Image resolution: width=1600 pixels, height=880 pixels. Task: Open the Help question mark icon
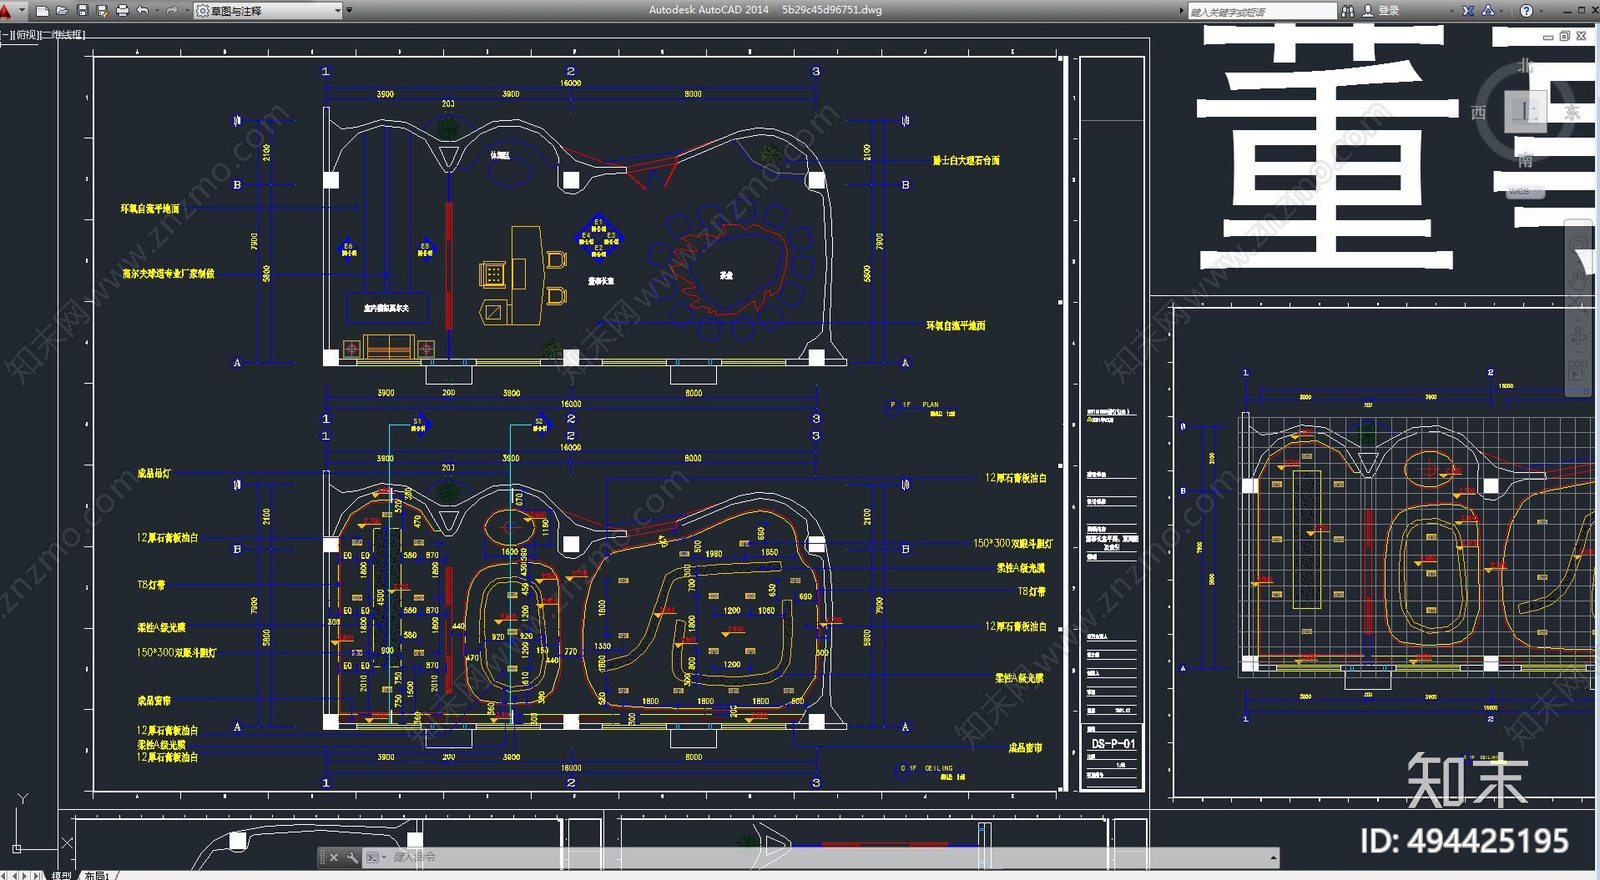point(1526,10)
